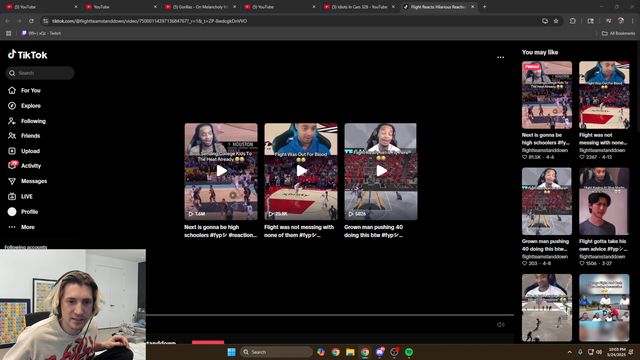Mute the video with the speaker icon
This screenshot has height=360, width=640.
(500, 324)
